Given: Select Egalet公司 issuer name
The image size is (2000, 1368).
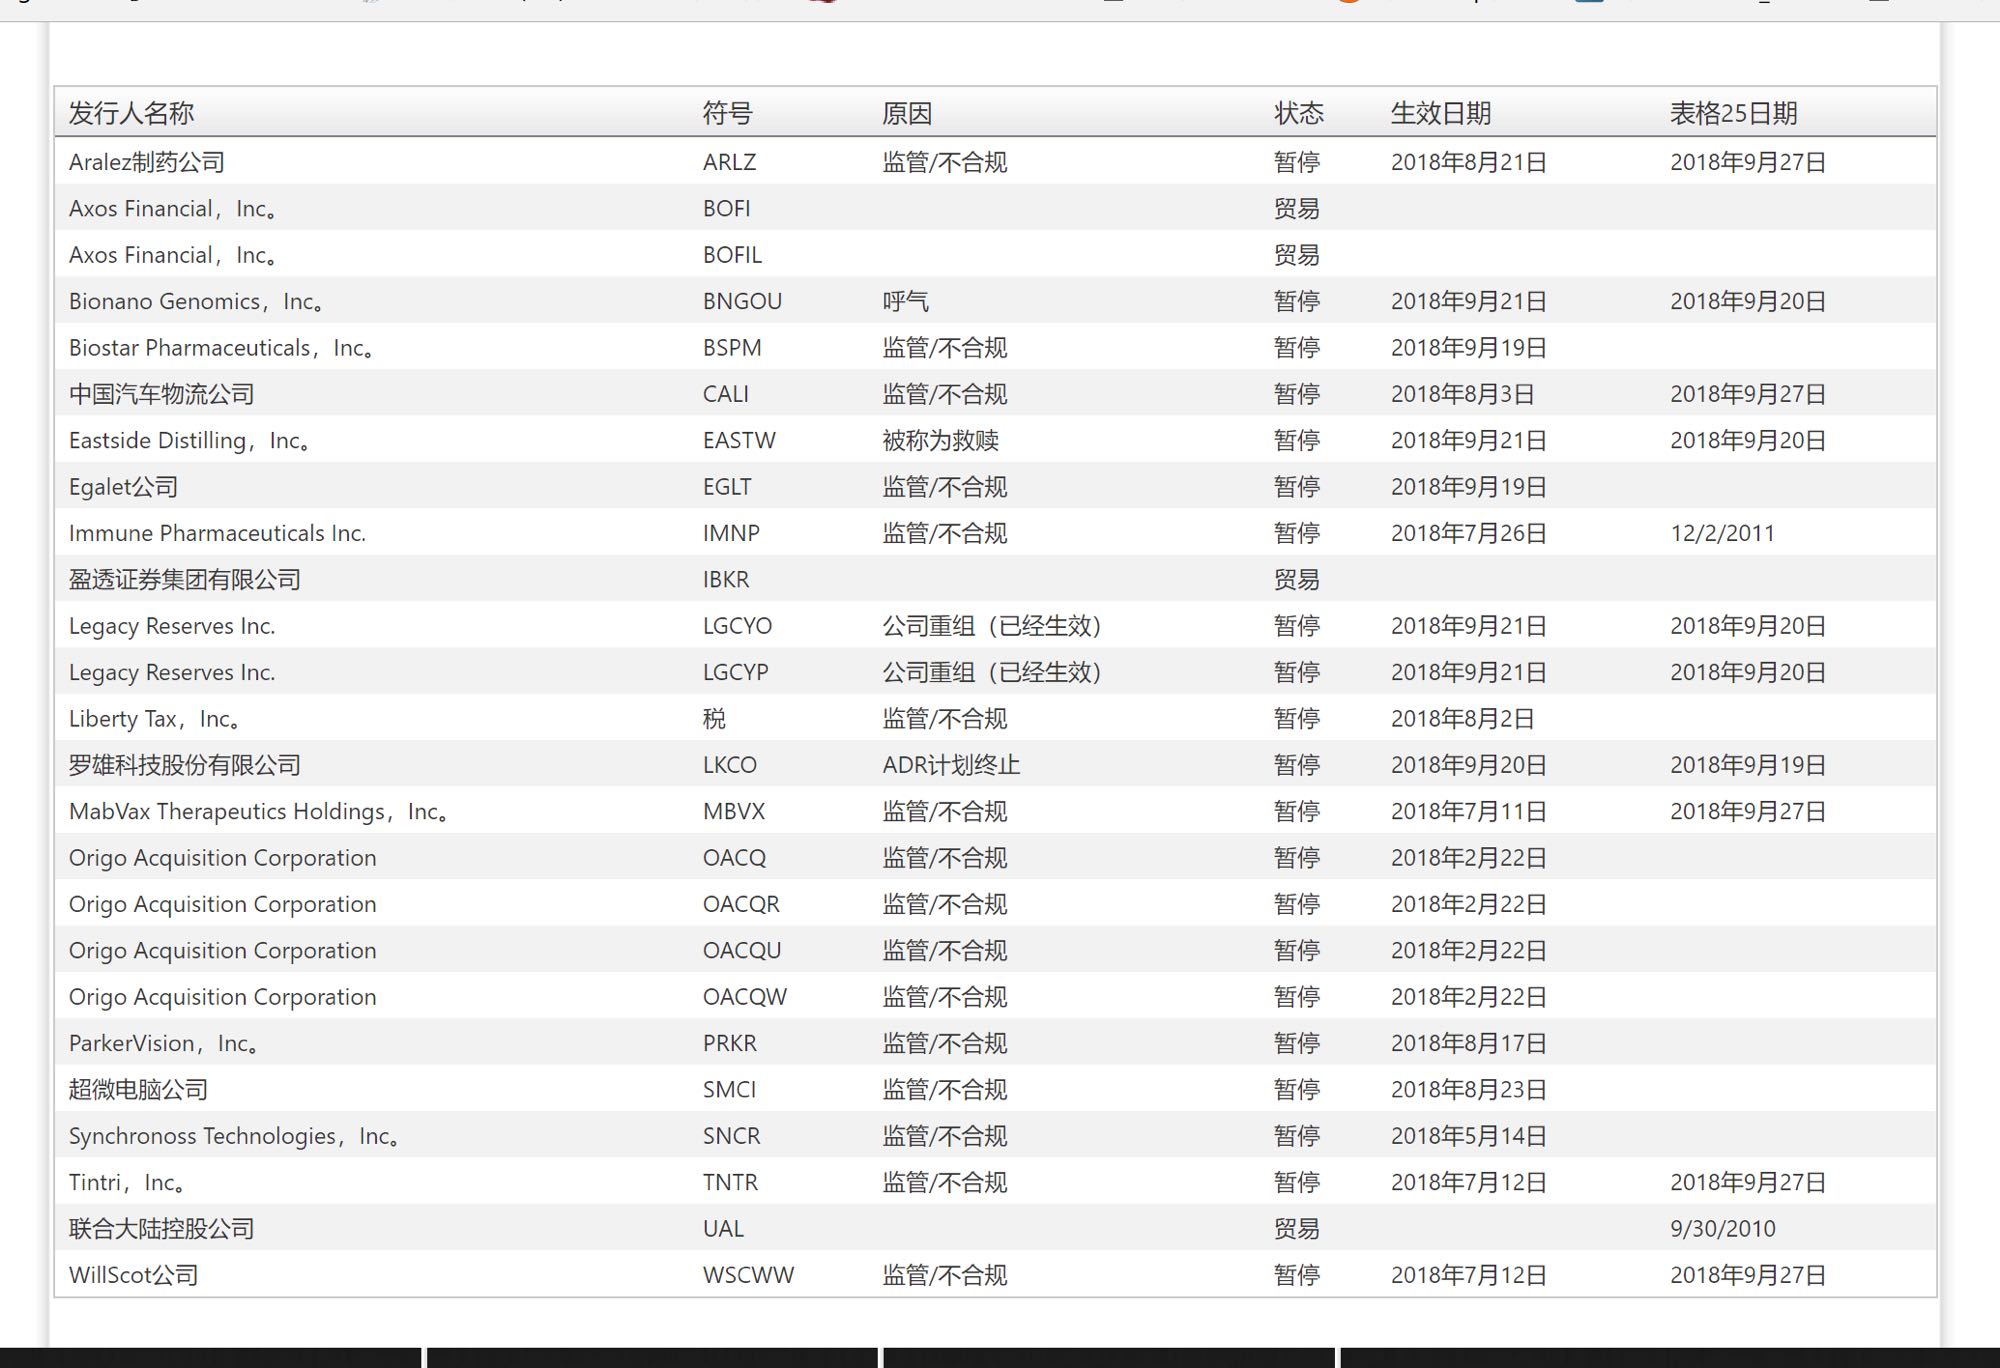Looking at the screenshot, I should (123, 487).
